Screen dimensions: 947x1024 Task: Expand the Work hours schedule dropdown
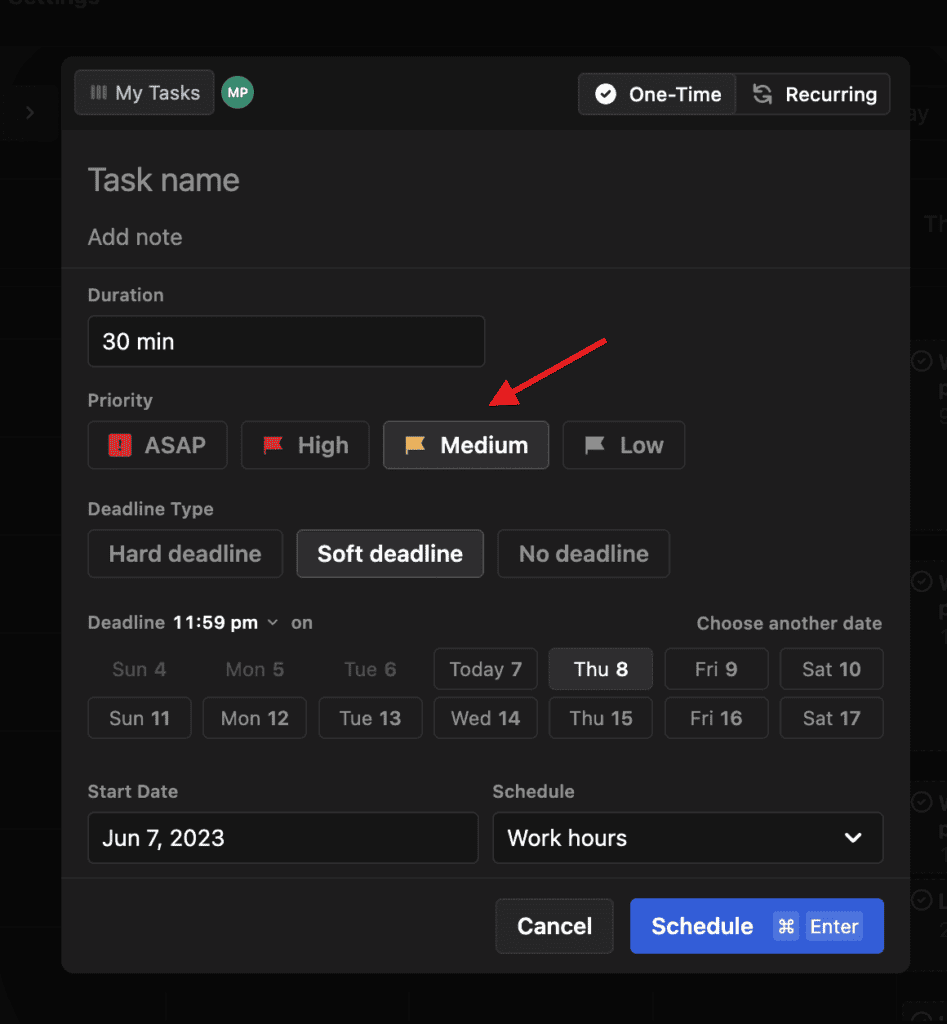click(x=688, y=838)
